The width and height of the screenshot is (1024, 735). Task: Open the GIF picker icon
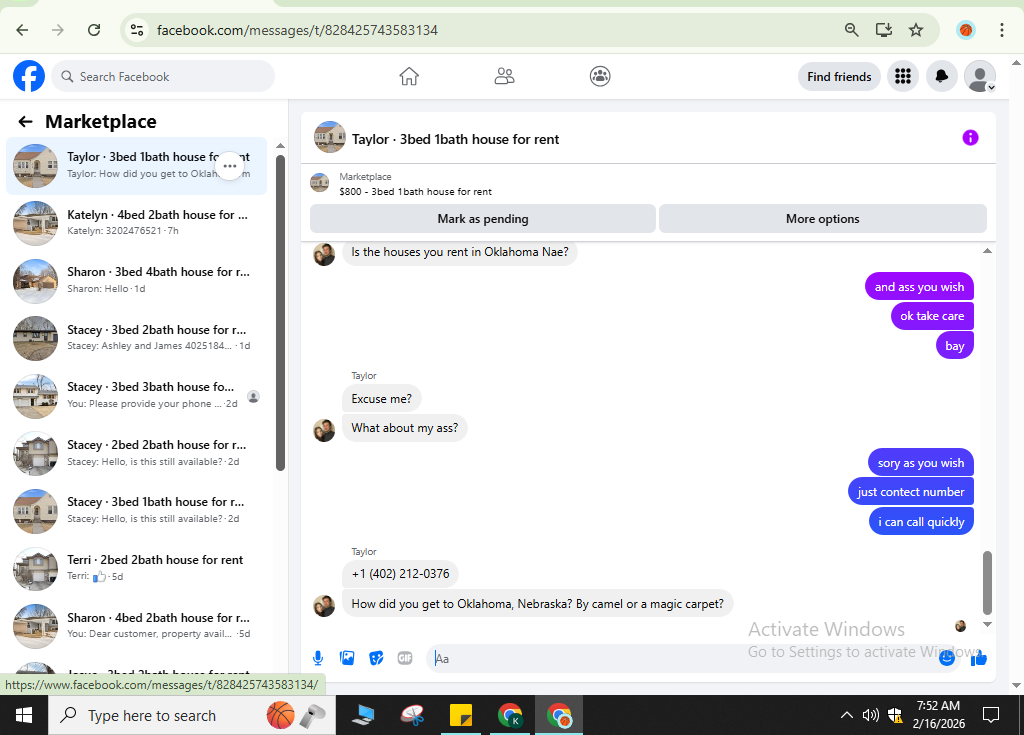click(405, 658)
